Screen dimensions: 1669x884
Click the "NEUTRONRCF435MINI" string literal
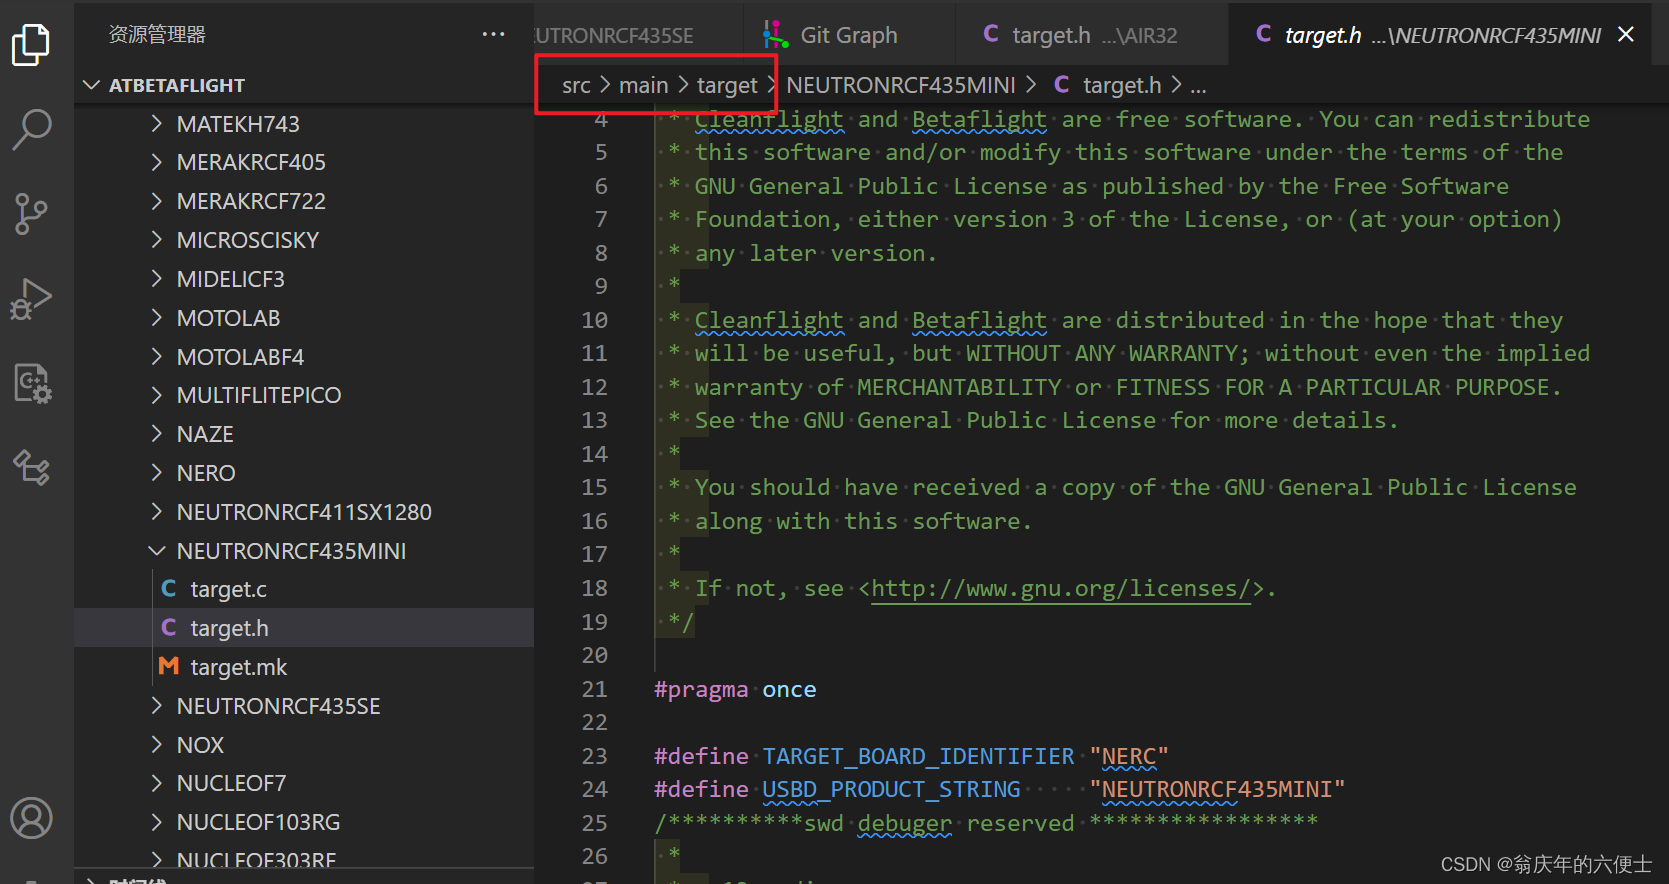(1217, 790)
